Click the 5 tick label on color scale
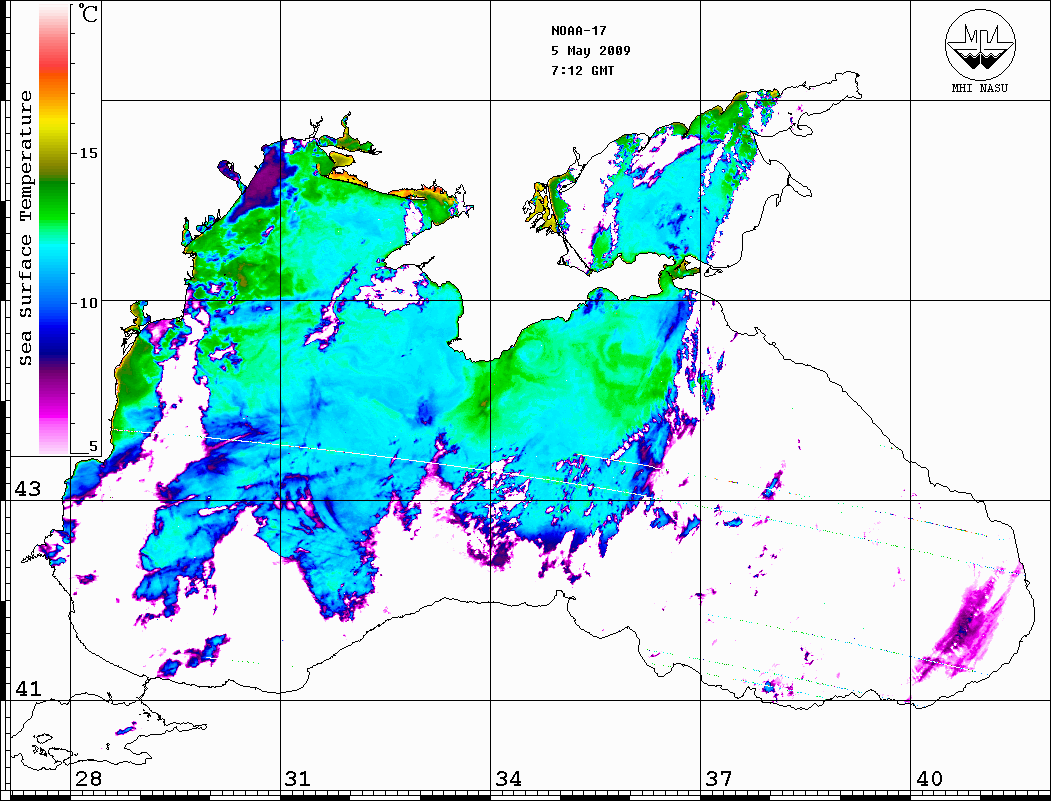The height and width of the screenshot is (801, 1051). tap(93, 446)
